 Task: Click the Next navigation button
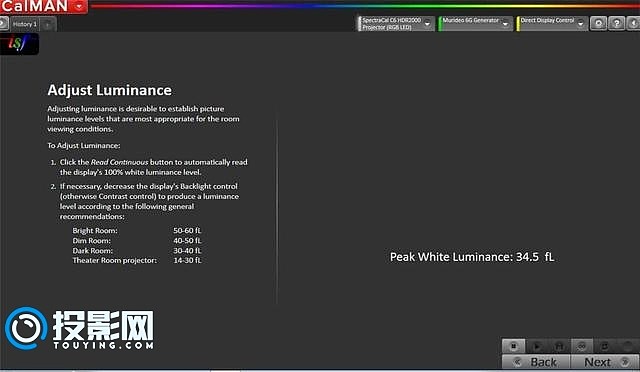point(605,362)
